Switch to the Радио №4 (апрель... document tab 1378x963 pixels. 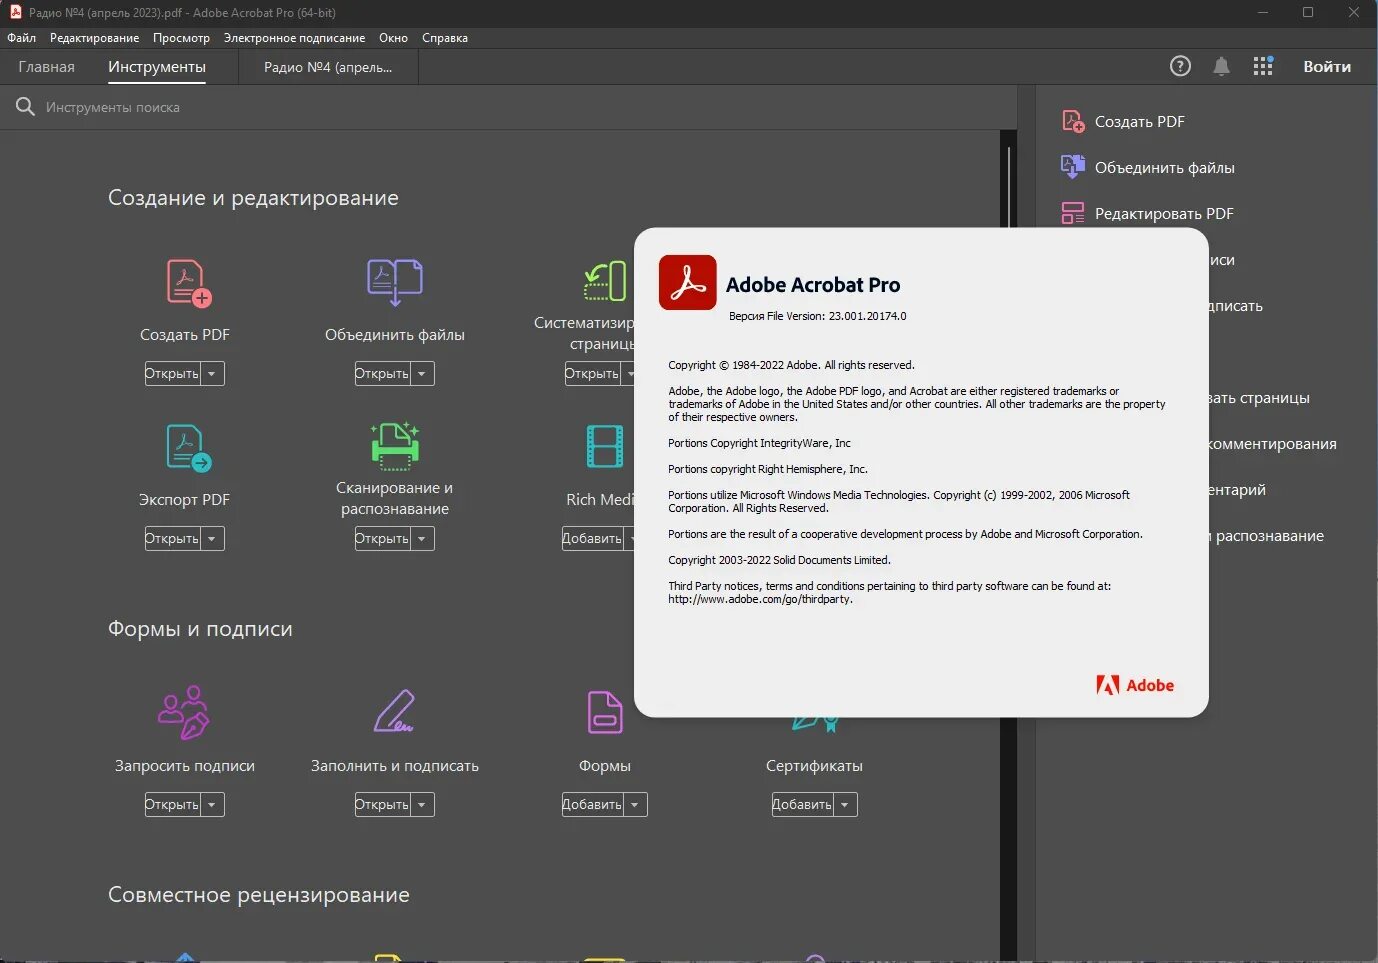(x=328, y=67)
